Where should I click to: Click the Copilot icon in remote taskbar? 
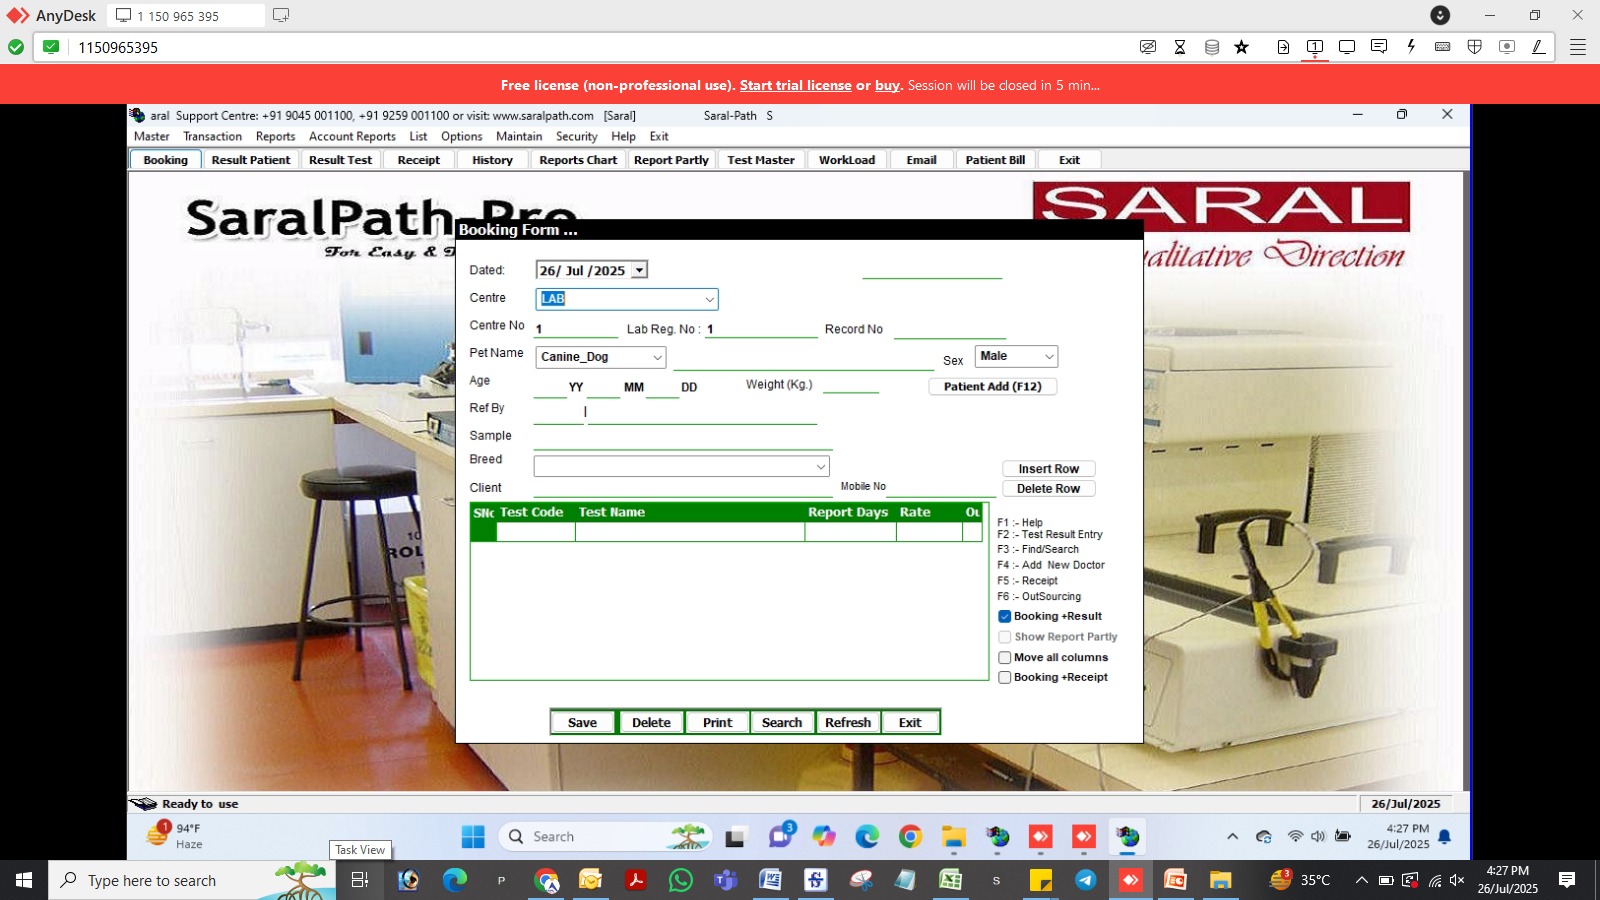(823, 837)
